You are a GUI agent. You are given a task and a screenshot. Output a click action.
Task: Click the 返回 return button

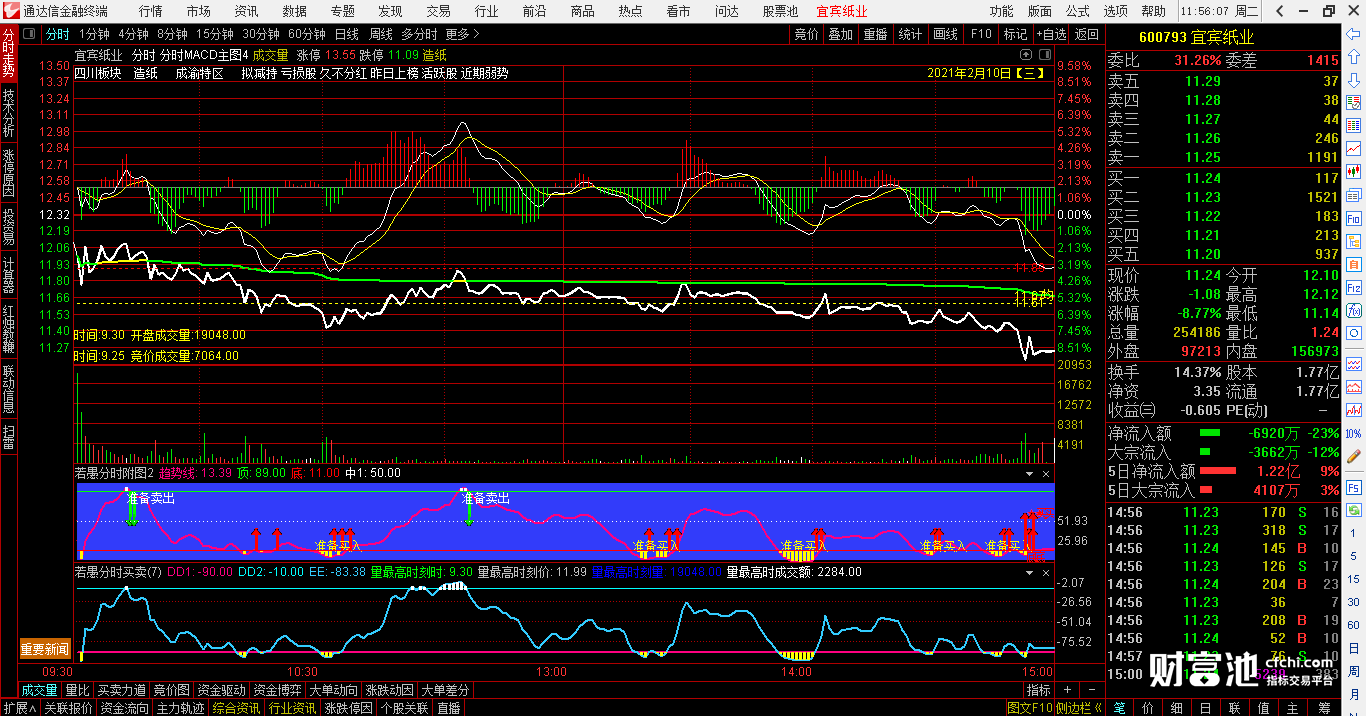(1086, 33)
